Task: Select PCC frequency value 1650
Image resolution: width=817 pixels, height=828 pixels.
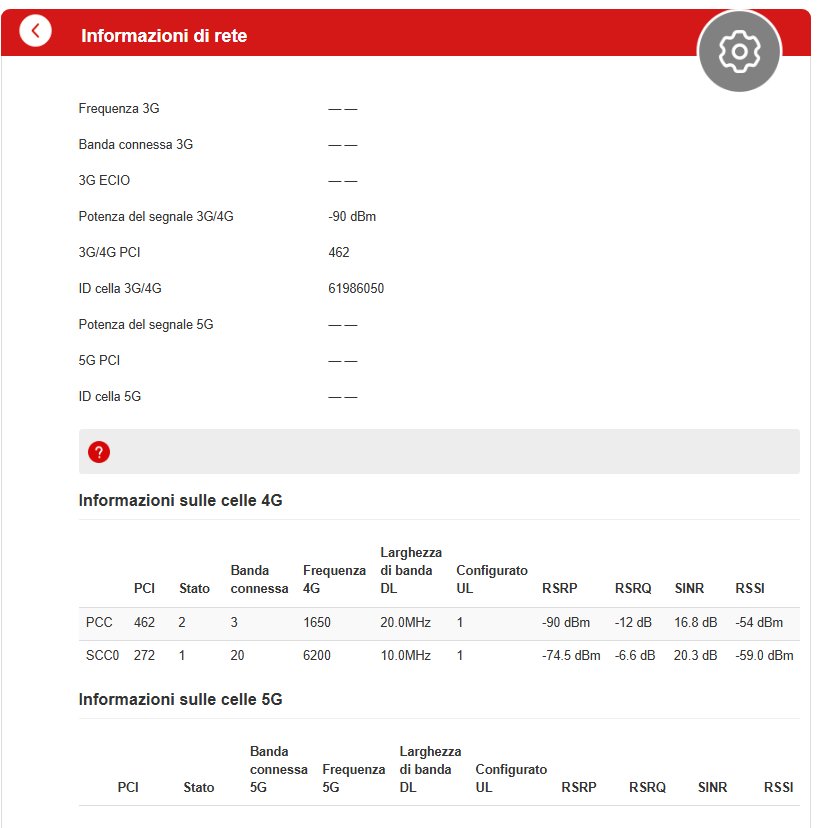Action: coord(316,622)
